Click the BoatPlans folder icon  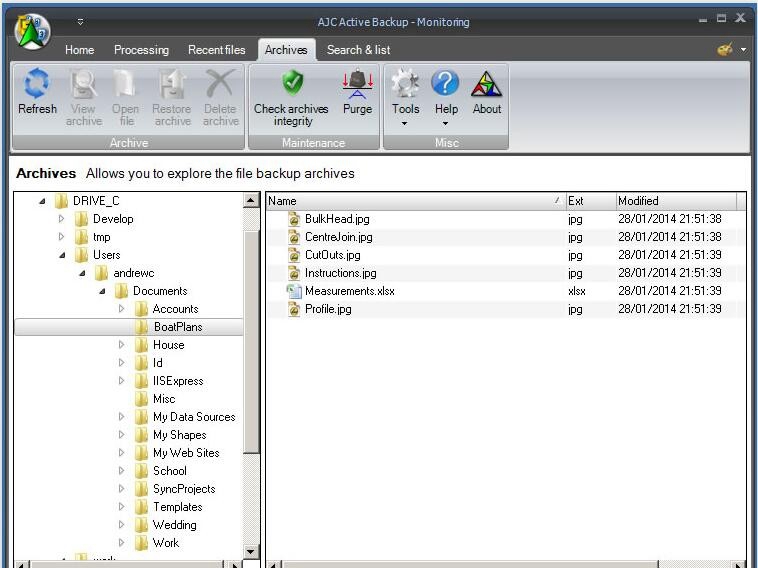[142, 327]
